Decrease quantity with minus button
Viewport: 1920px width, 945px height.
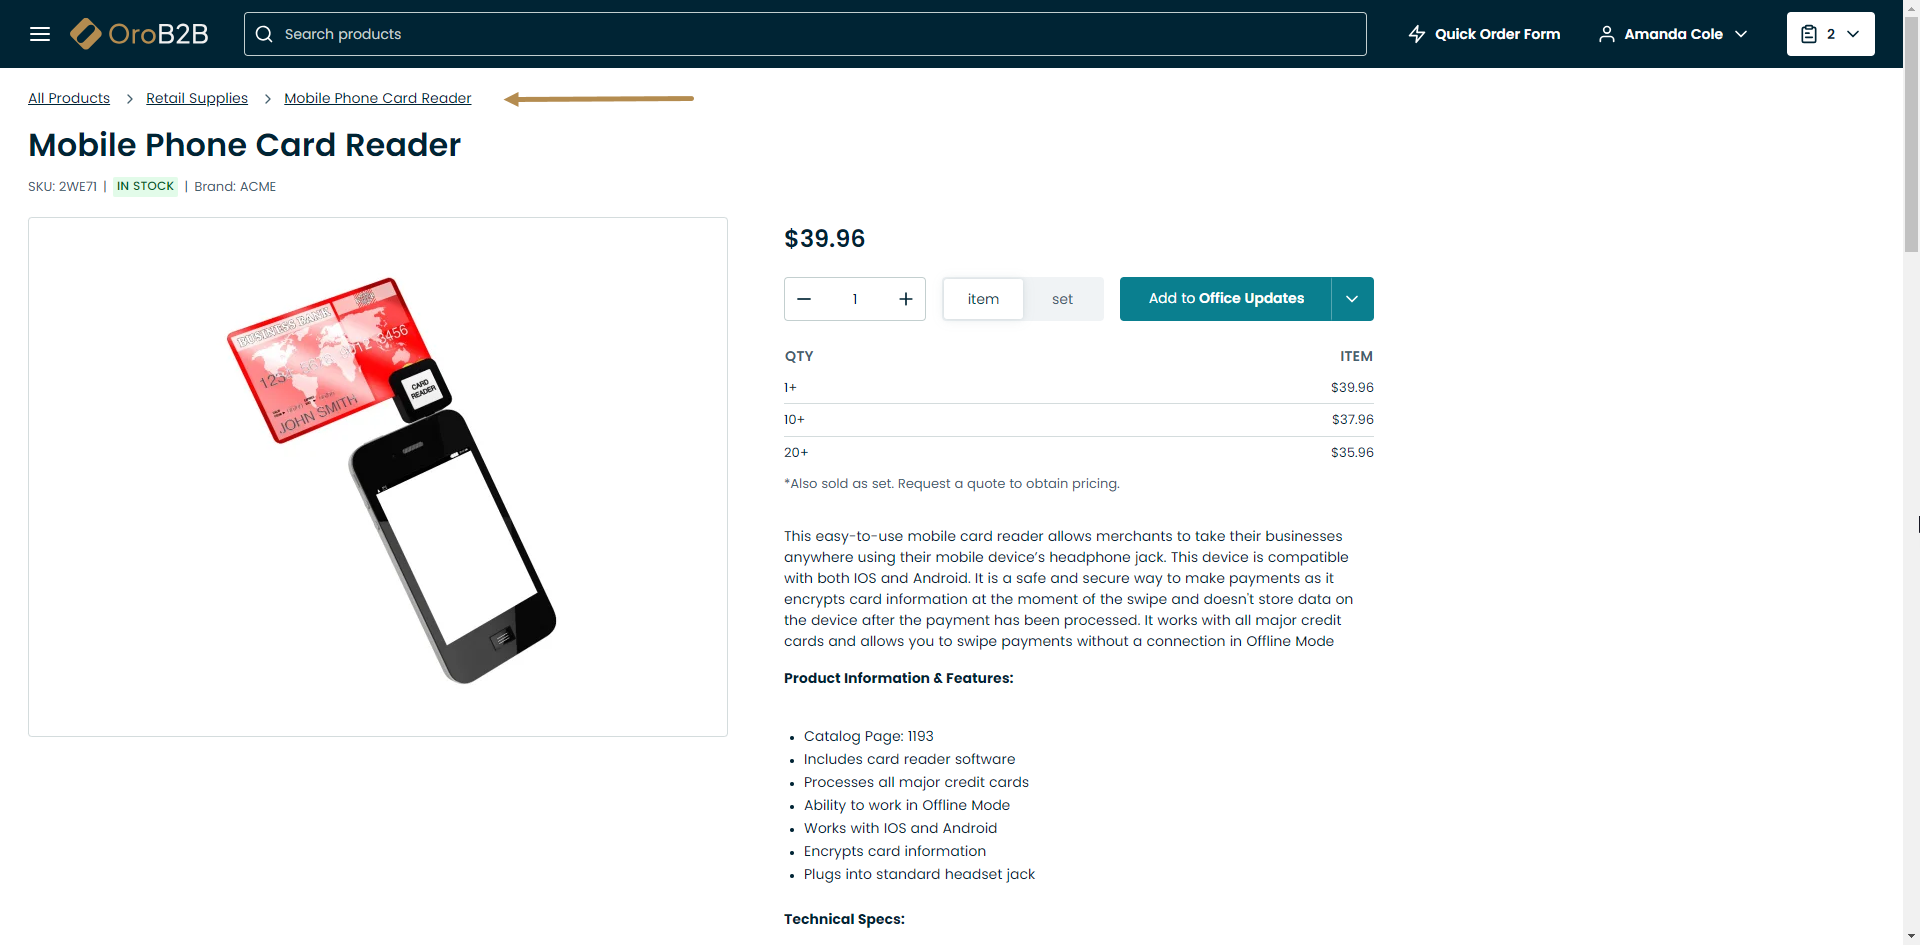pyautogui.click(x=804, y=299)
